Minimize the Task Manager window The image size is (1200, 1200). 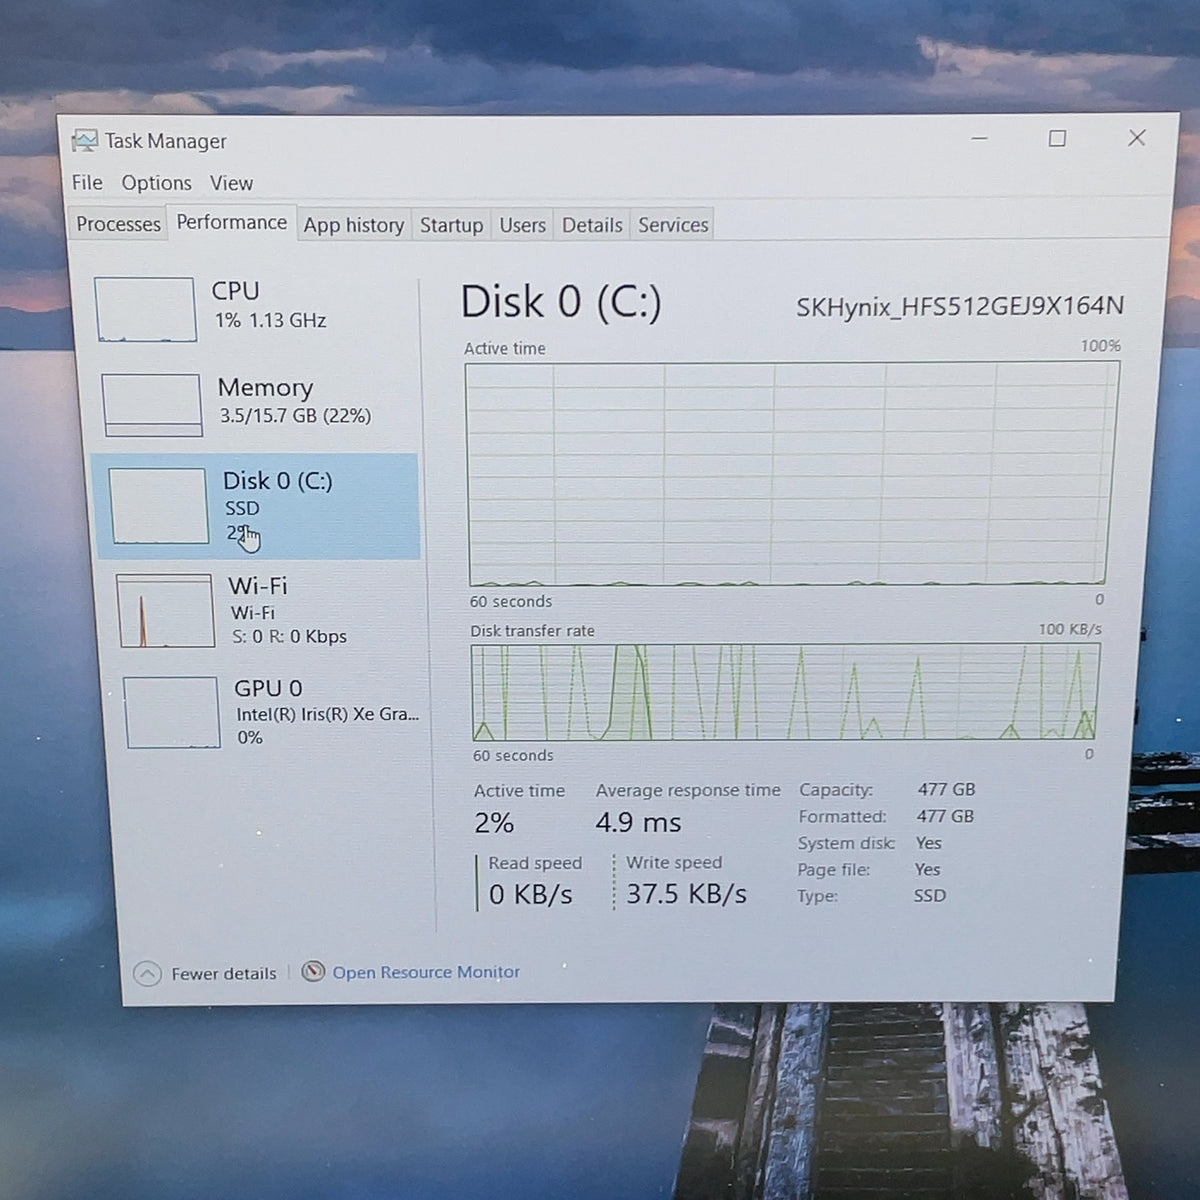click(979, 138)
